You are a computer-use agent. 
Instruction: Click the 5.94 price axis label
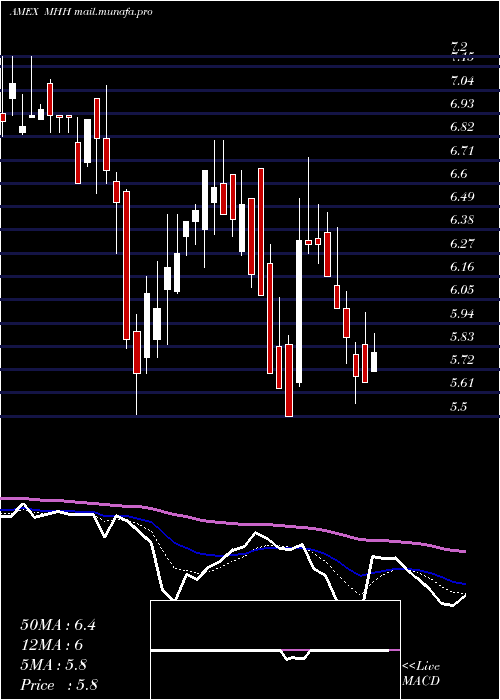pos(462,313)
